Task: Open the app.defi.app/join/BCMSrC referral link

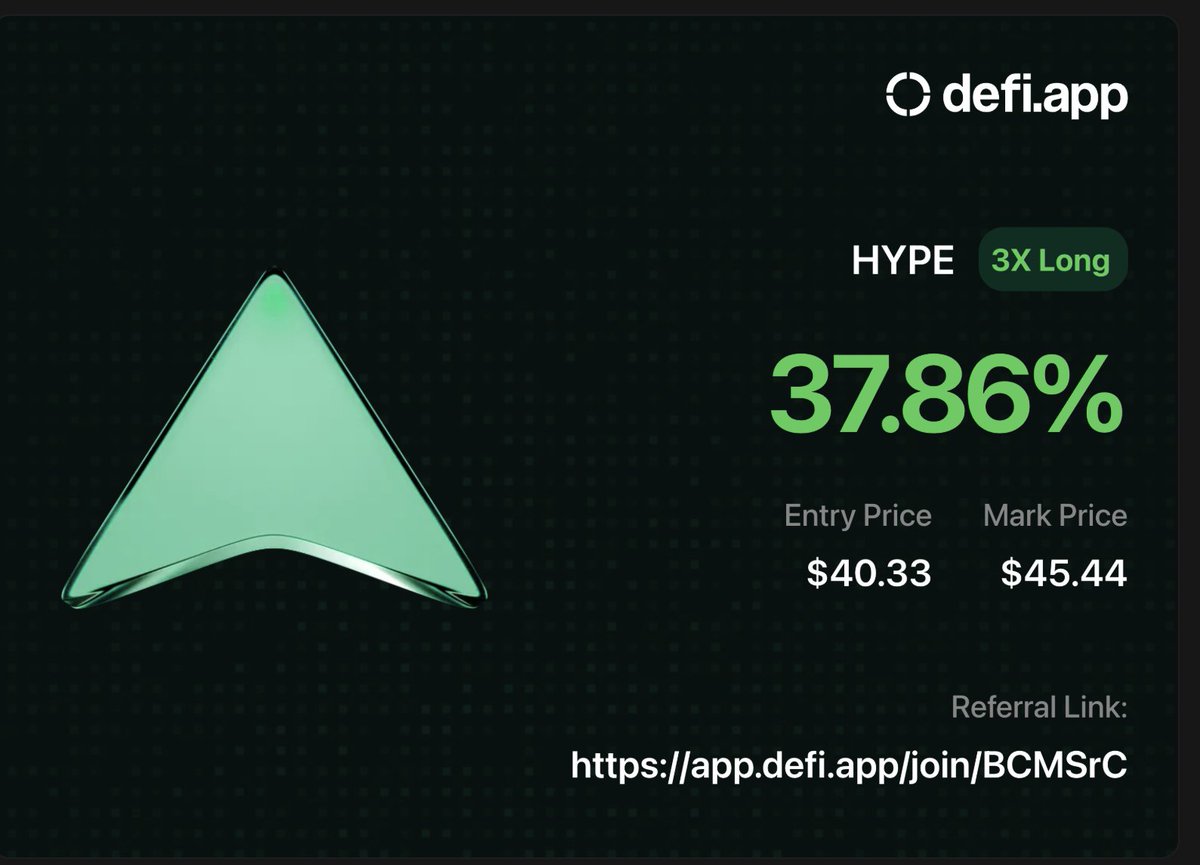Action: [x=849, y=765]
